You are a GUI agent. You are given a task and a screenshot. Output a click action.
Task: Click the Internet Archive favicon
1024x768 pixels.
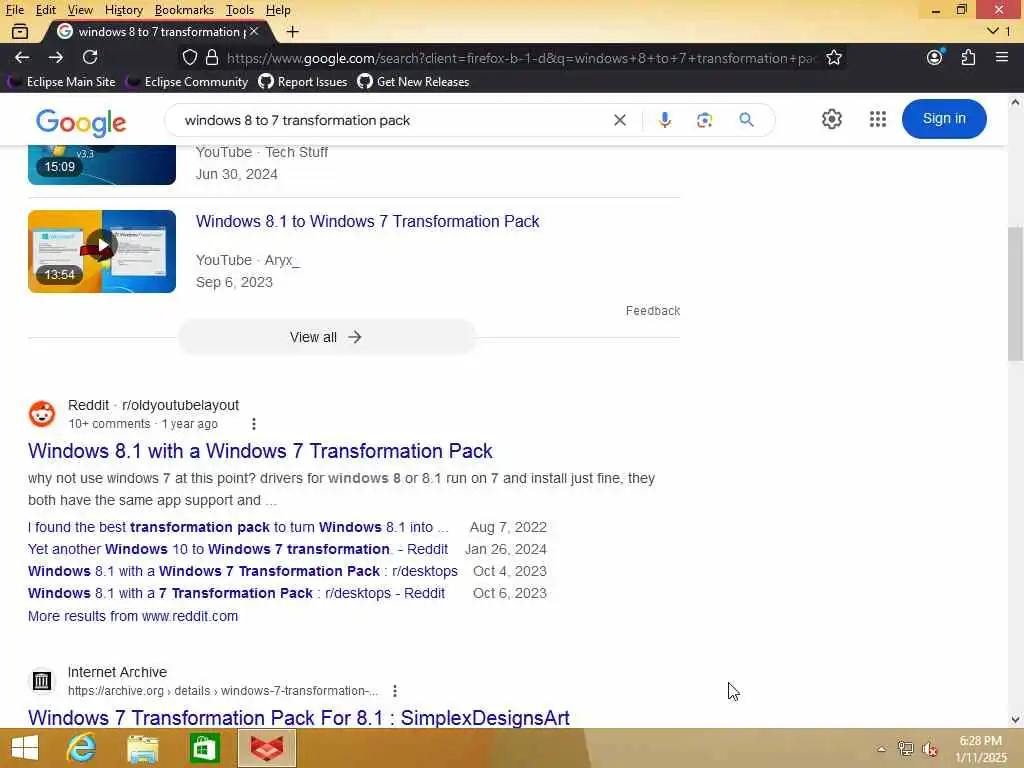click(x=42, y=681)
